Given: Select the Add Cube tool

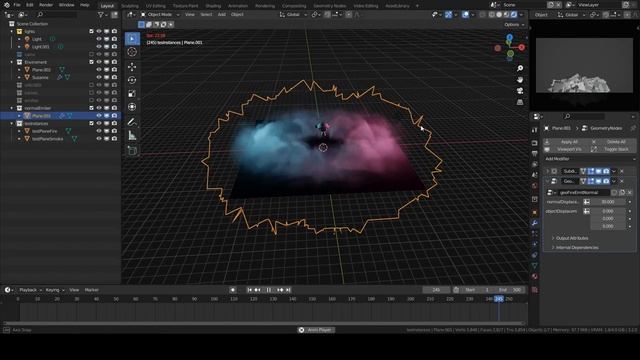Looking at the screenshot, I should coord(132,150).
